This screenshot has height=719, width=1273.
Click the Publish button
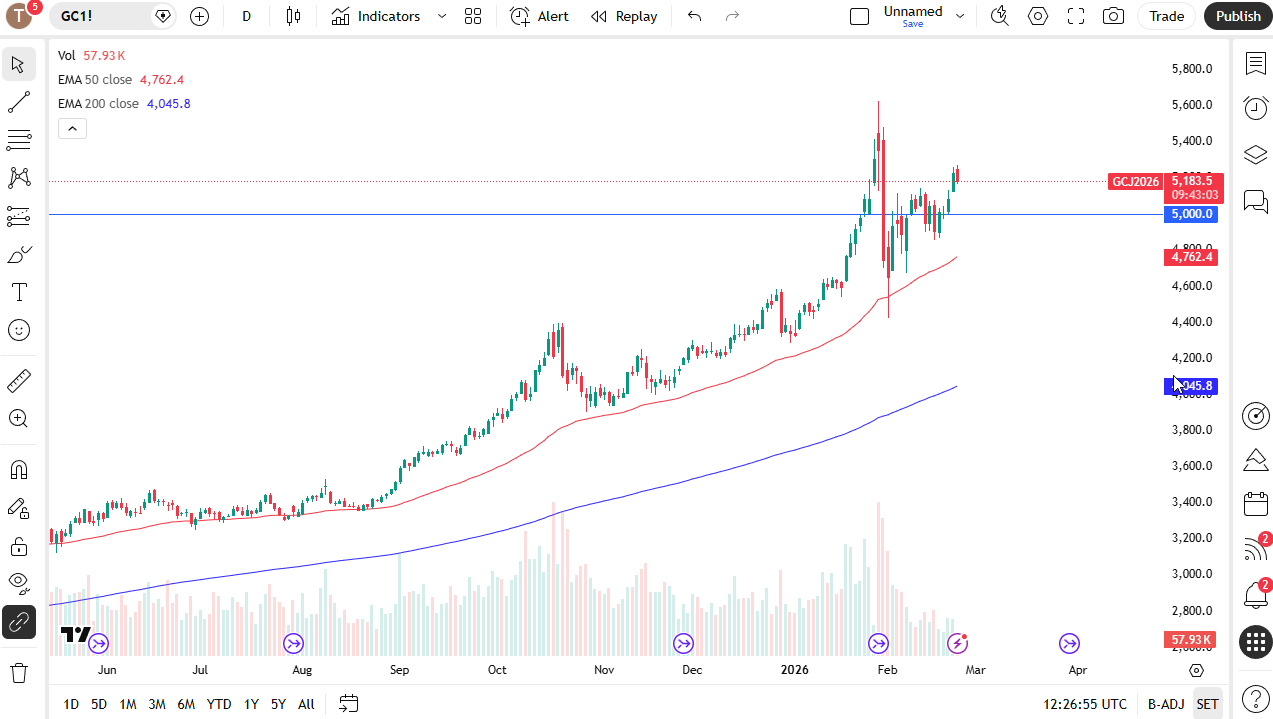point(1238,16)
